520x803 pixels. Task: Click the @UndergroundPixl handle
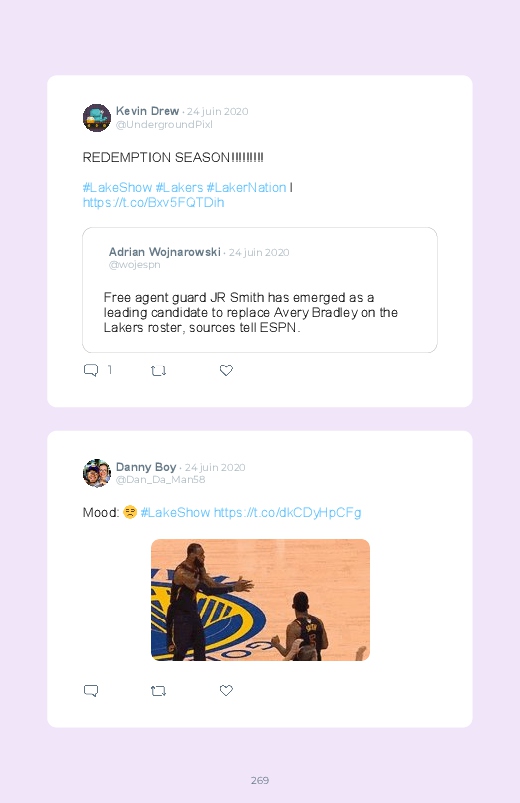[164, 124]
